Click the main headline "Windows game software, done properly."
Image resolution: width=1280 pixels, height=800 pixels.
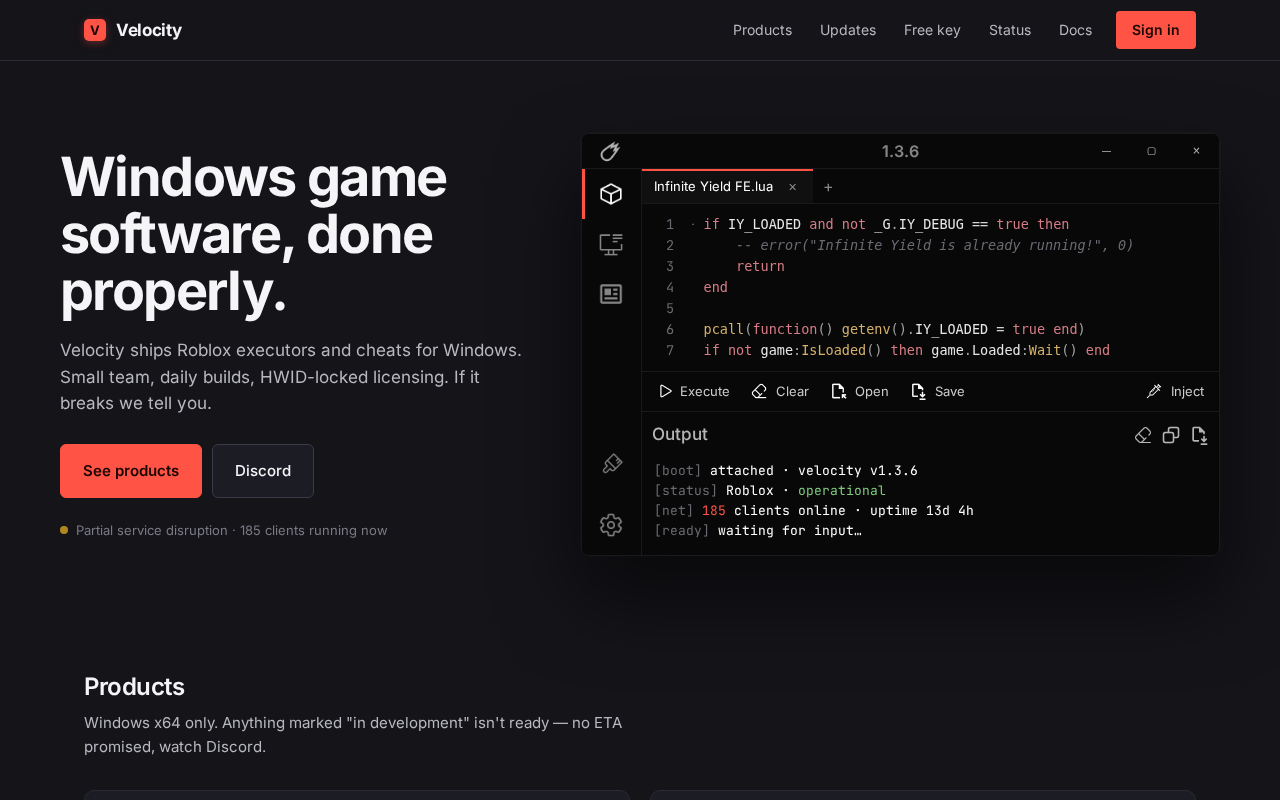click(254, 234)
